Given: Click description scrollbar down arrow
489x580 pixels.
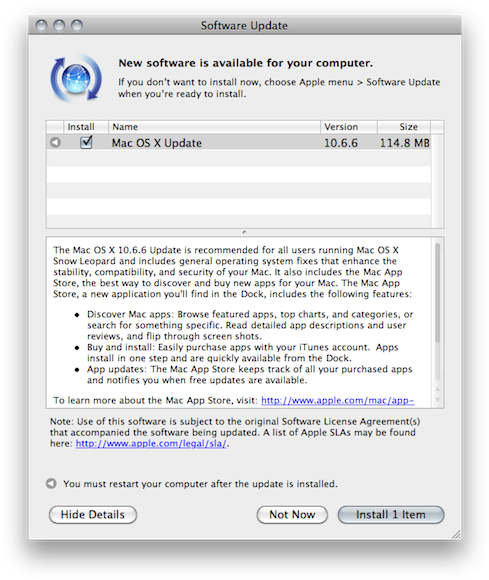Looking at the screenshot, I should 438,400.
